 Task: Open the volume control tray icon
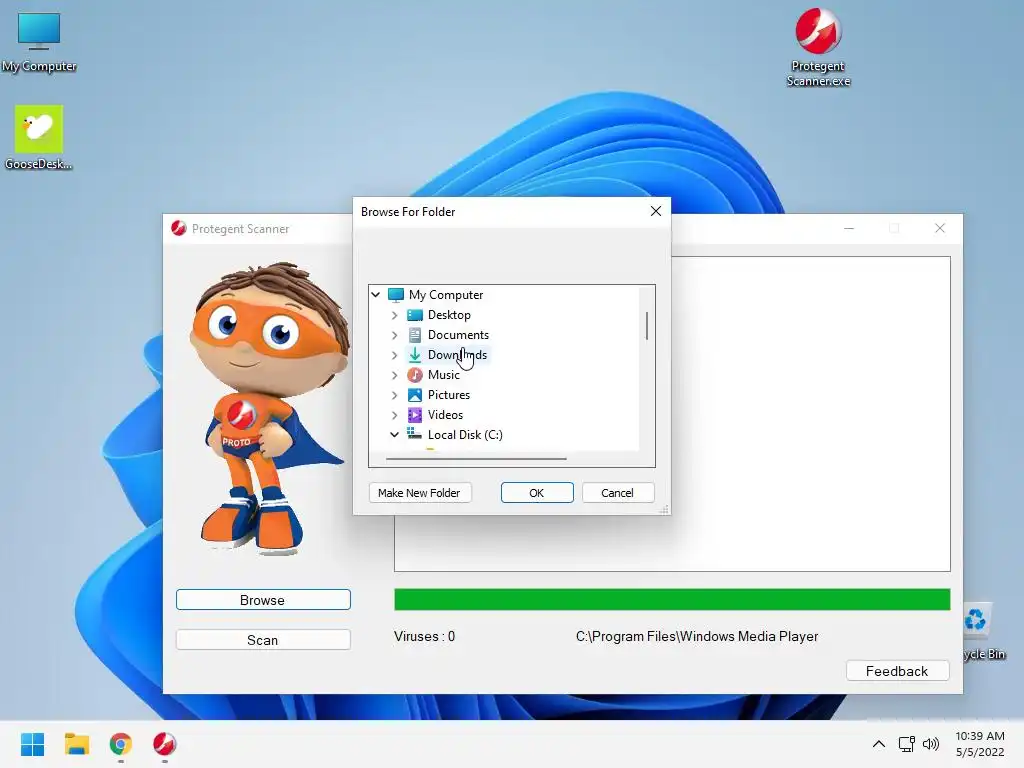(931, 744)
